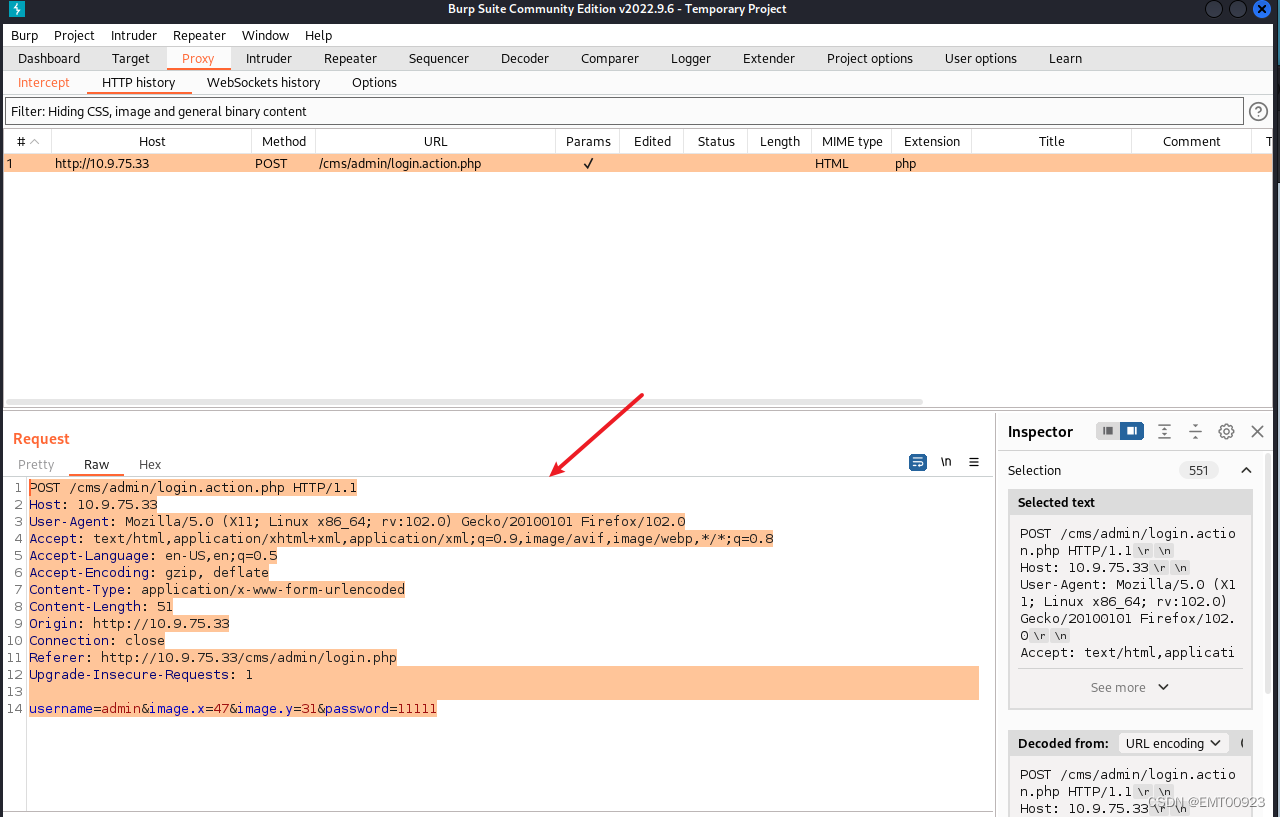
Task: Open WebSockets history sub-tab
Action: pos(263,82)
